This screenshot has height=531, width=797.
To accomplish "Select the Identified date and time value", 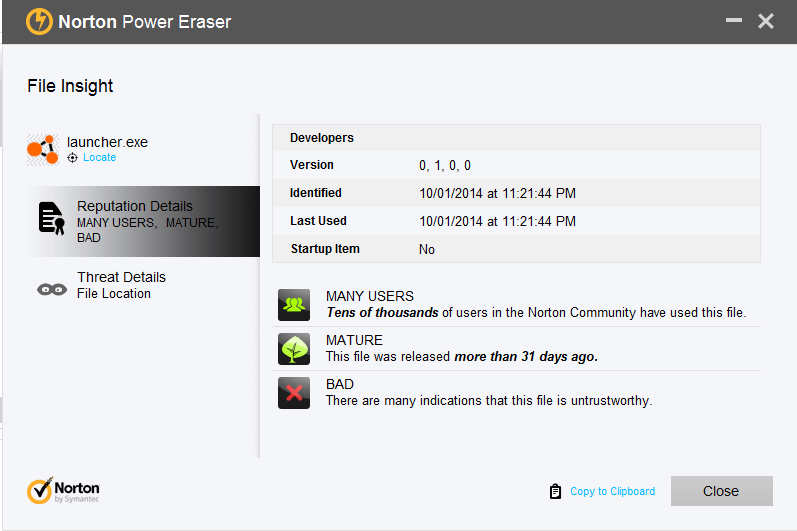I will point(497,194).
